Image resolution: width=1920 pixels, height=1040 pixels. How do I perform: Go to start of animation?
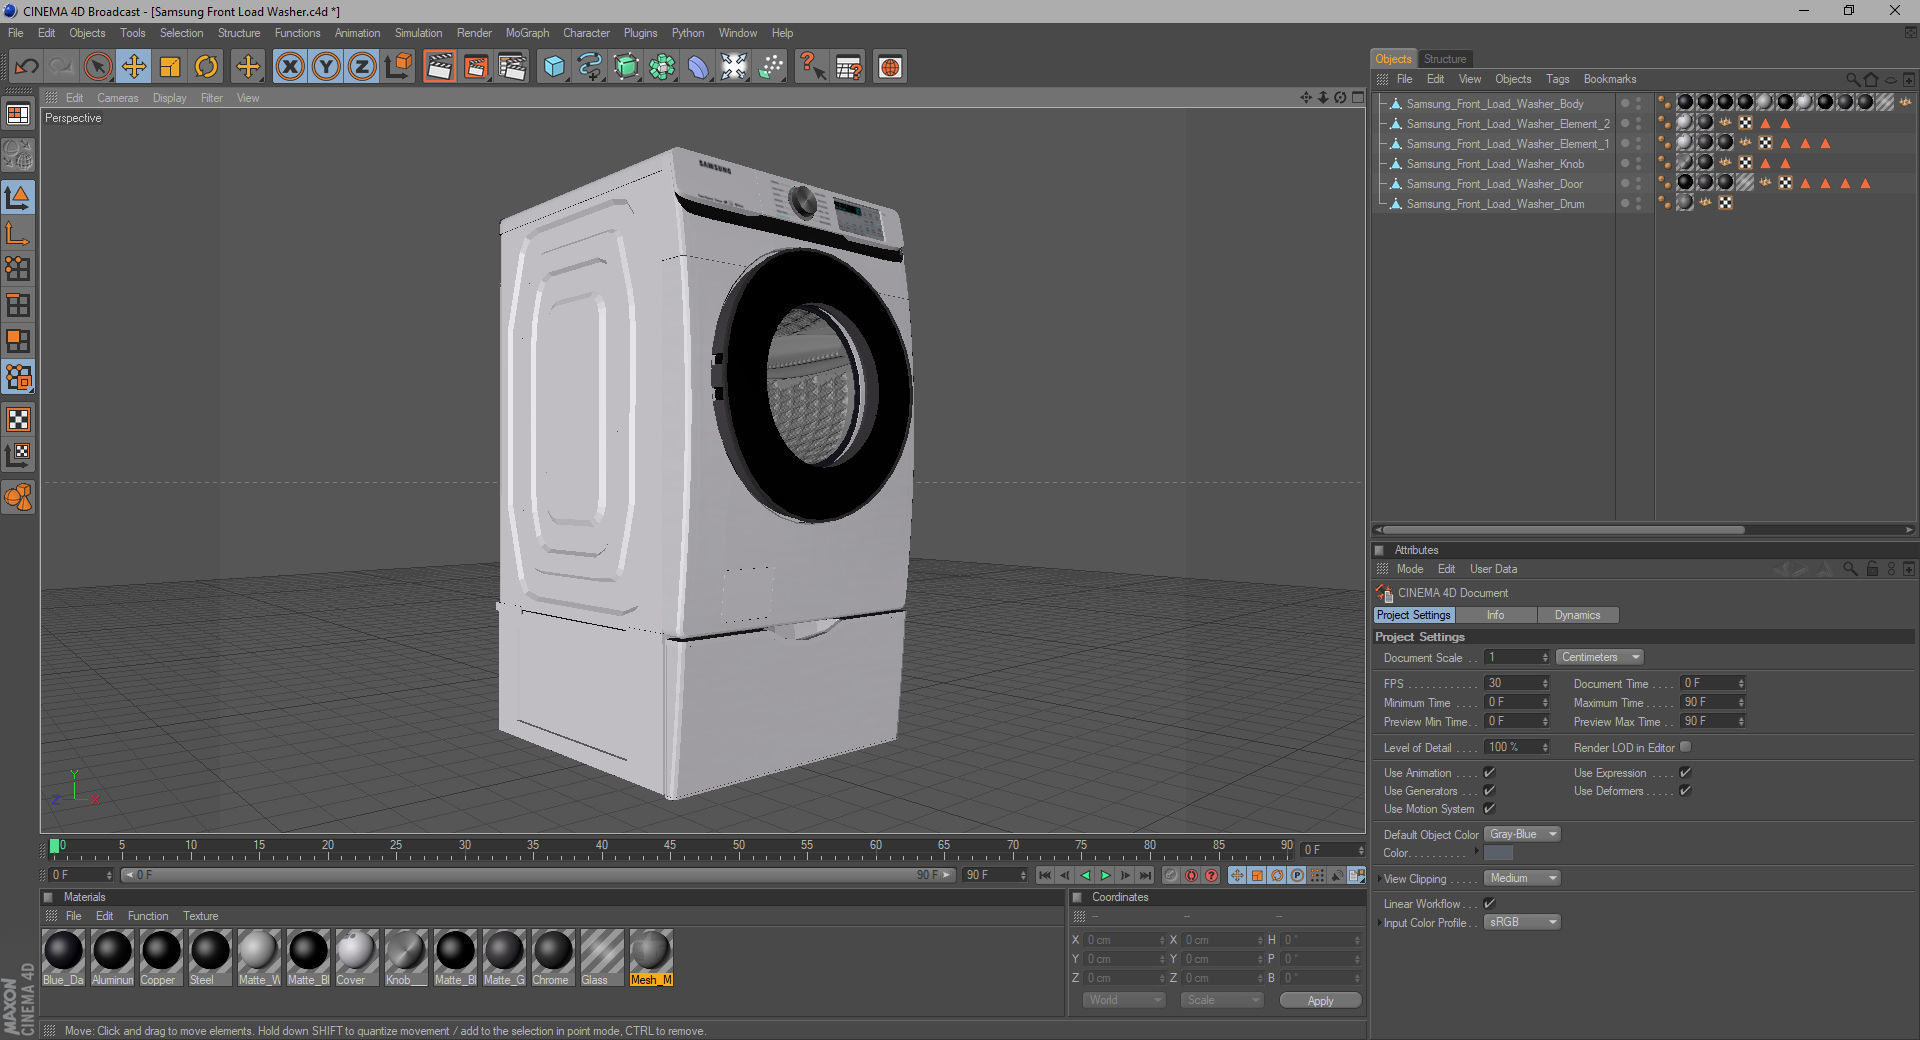[x=1044, y=876]
